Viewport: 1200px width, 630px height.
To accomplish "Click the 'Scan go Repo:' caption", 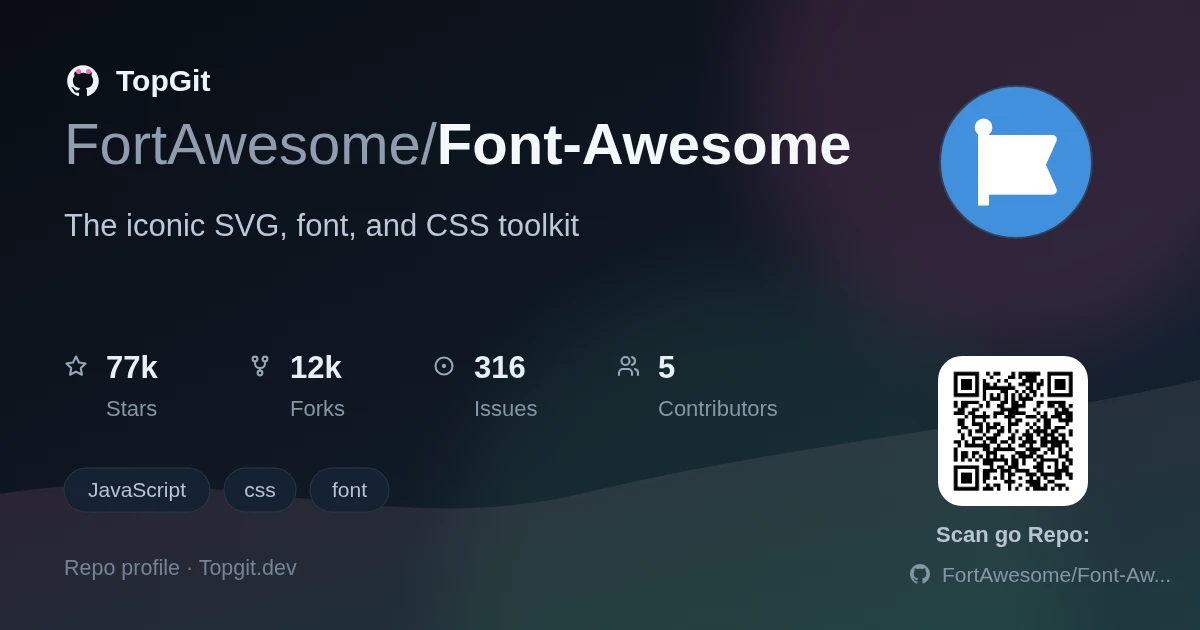I will point(1013,535).
